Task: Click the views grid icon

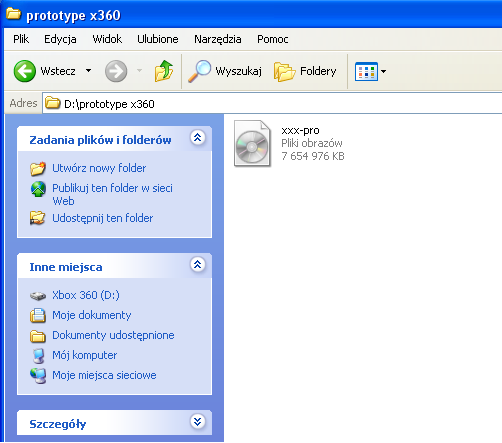Action: [x=366, y=71]
